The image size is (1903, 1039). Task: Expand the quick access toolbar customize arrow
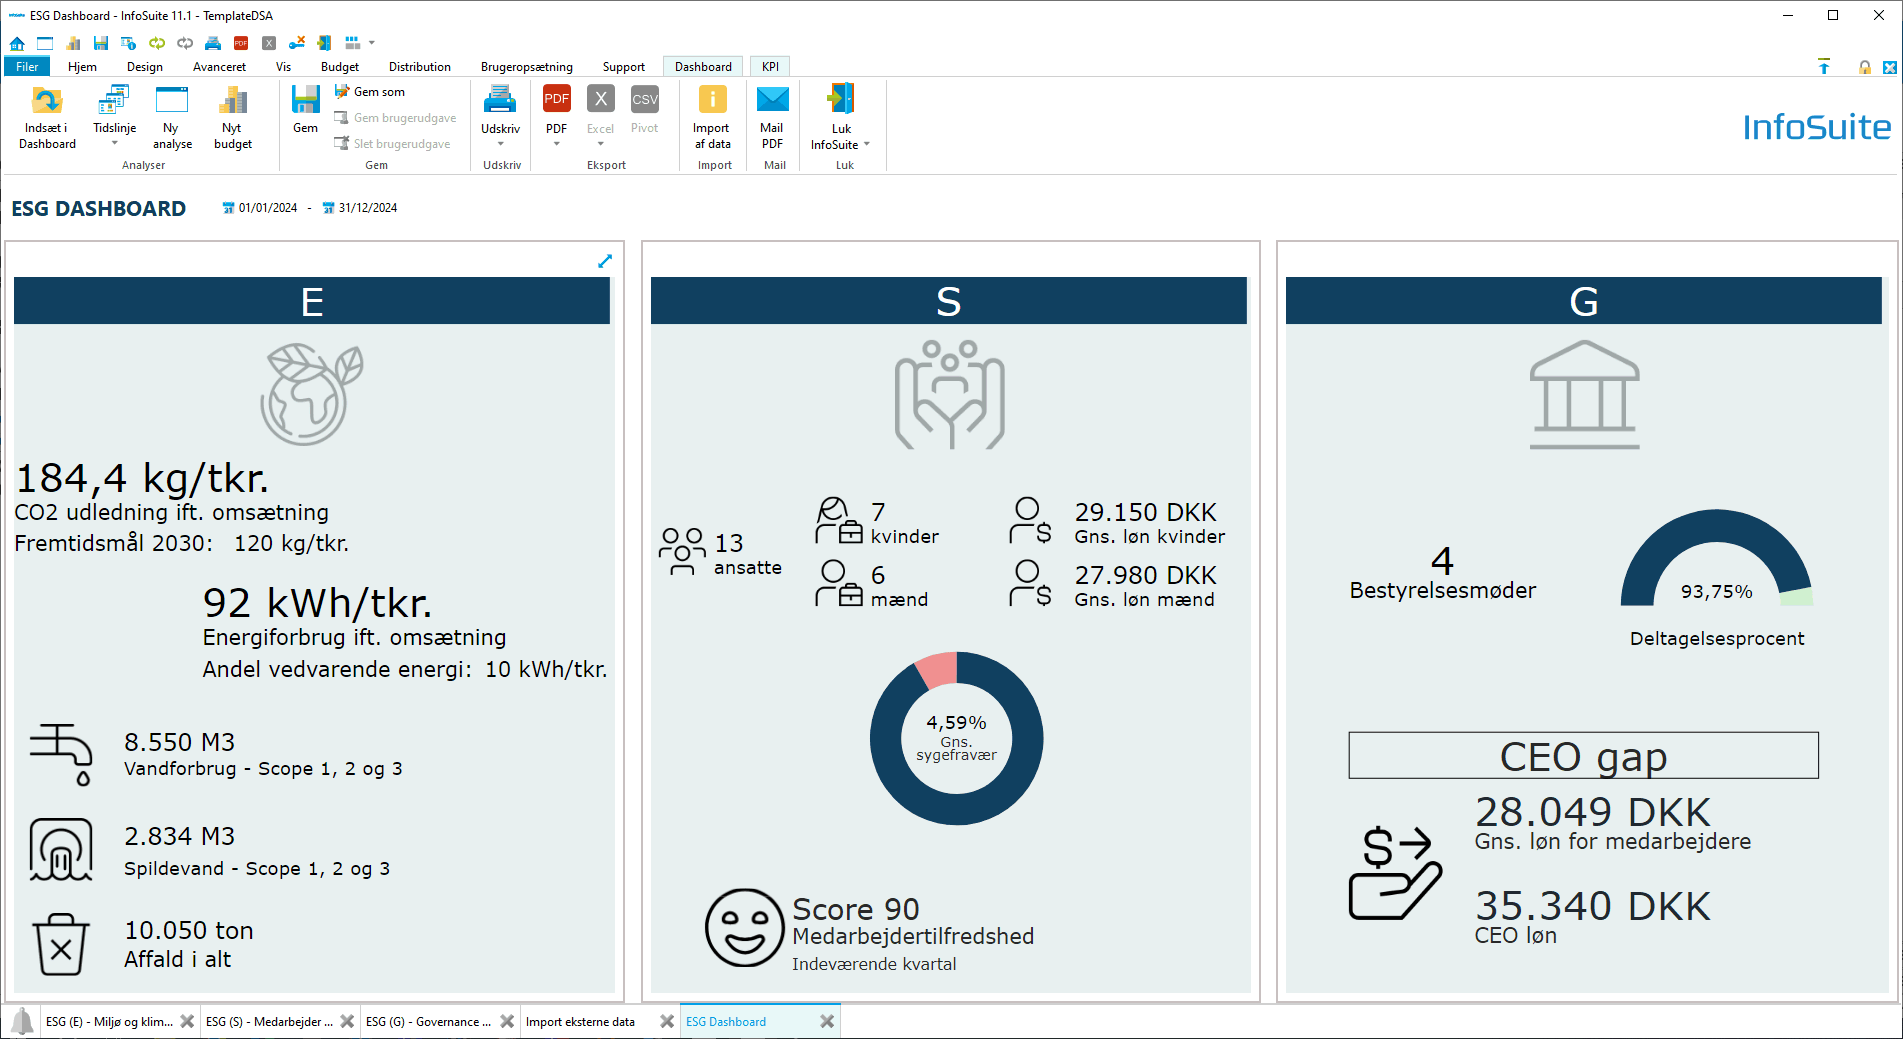372,43
